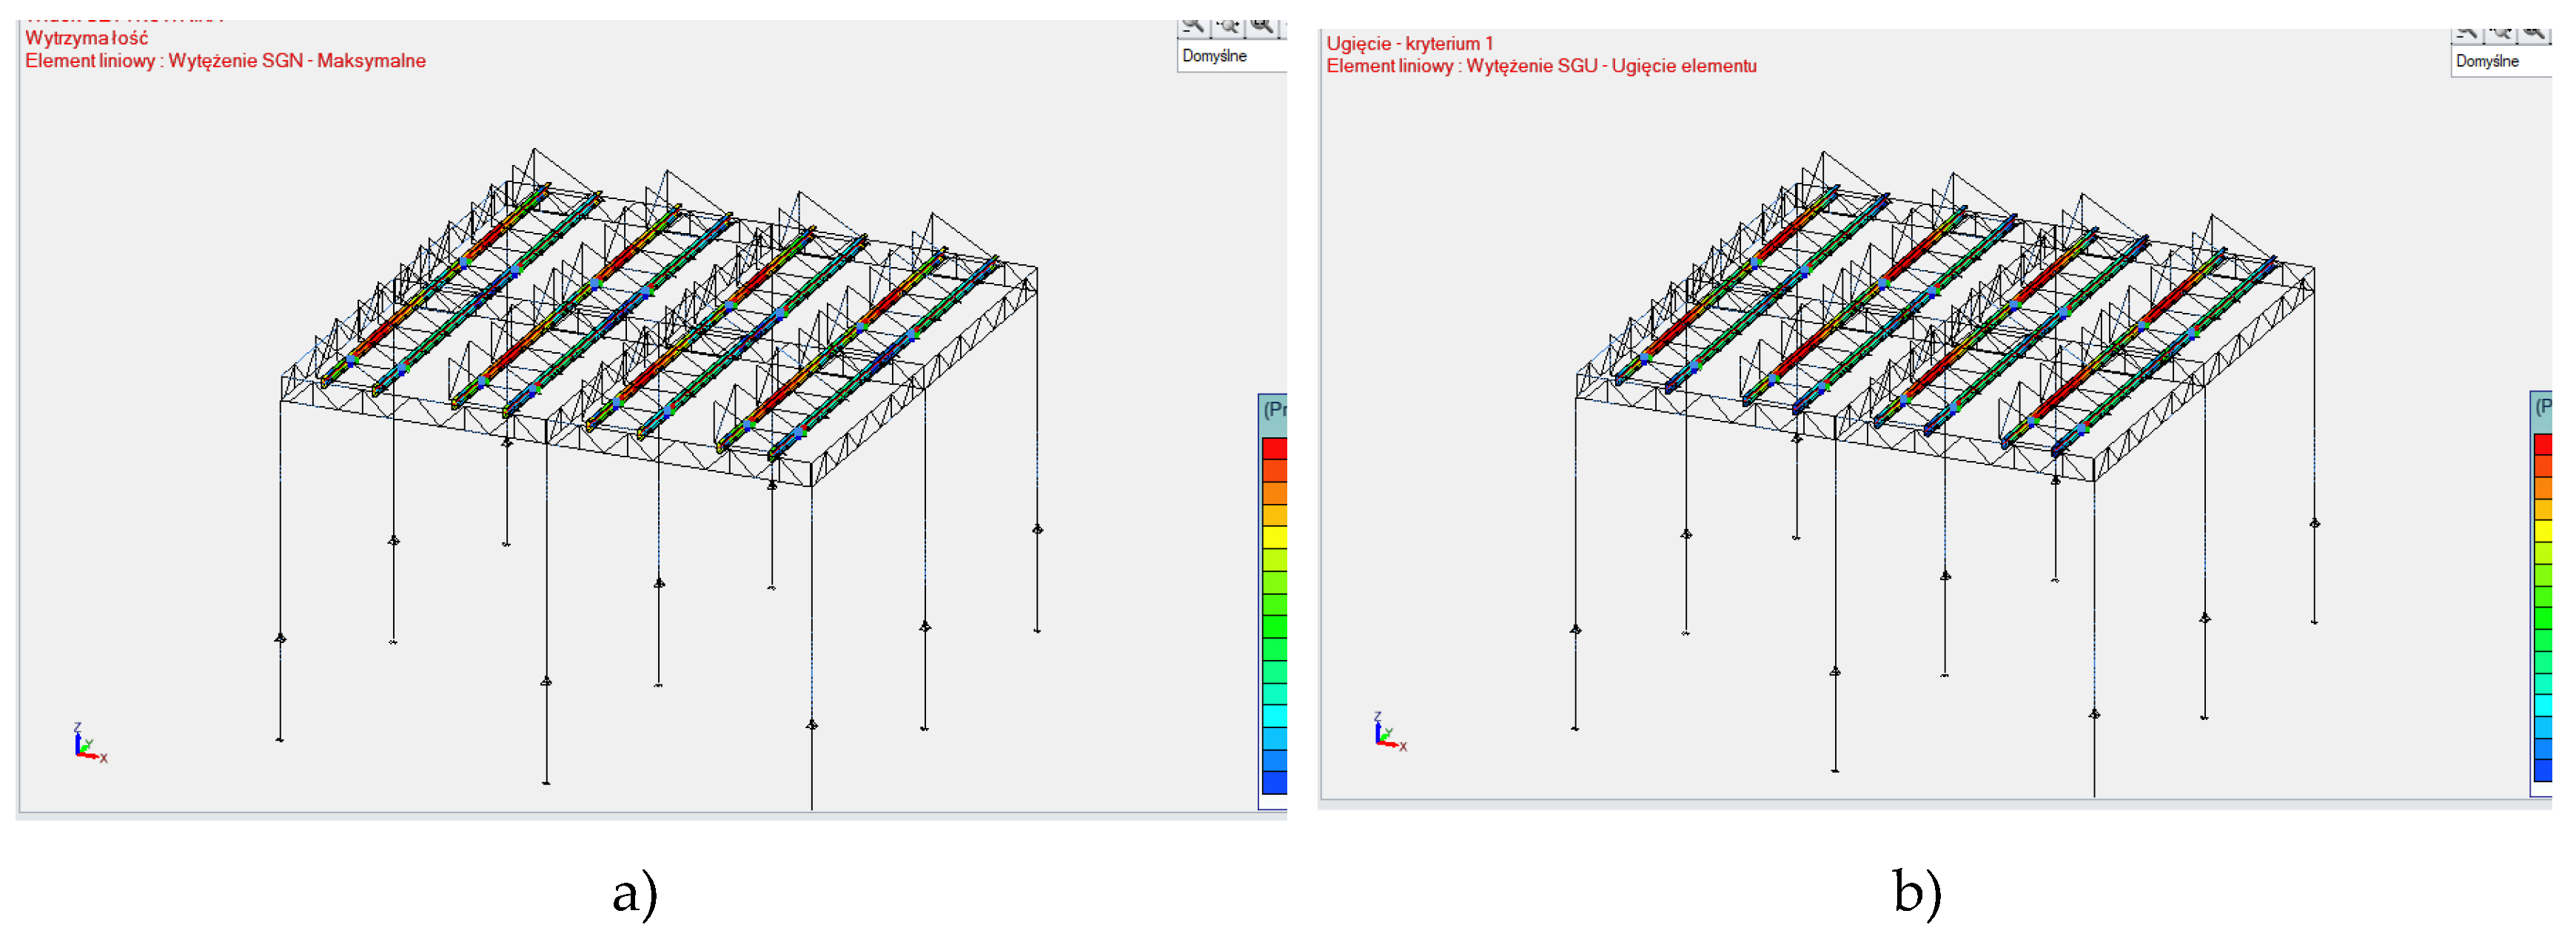
Task: Open the Domyślne dropdown in right view
Action: coord(2500,62)
